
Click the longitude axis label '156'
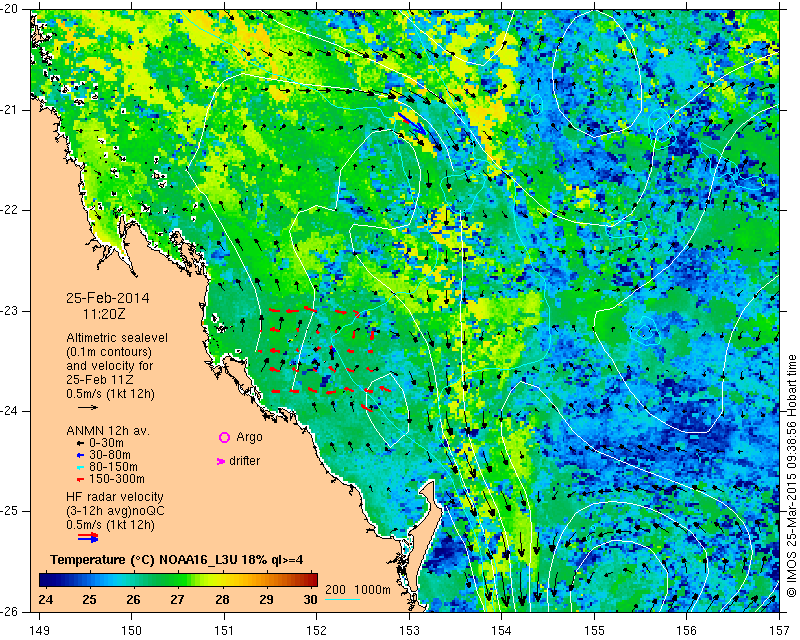pos(687,631)
